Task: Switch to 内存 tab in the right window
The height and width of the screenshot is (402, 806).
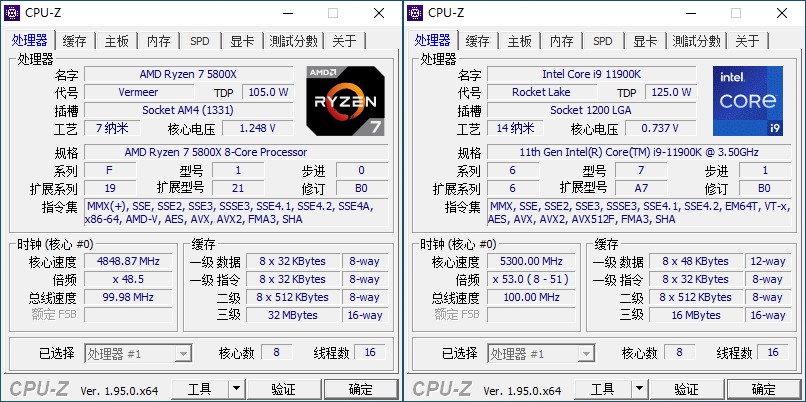Action: click(561, 41)
